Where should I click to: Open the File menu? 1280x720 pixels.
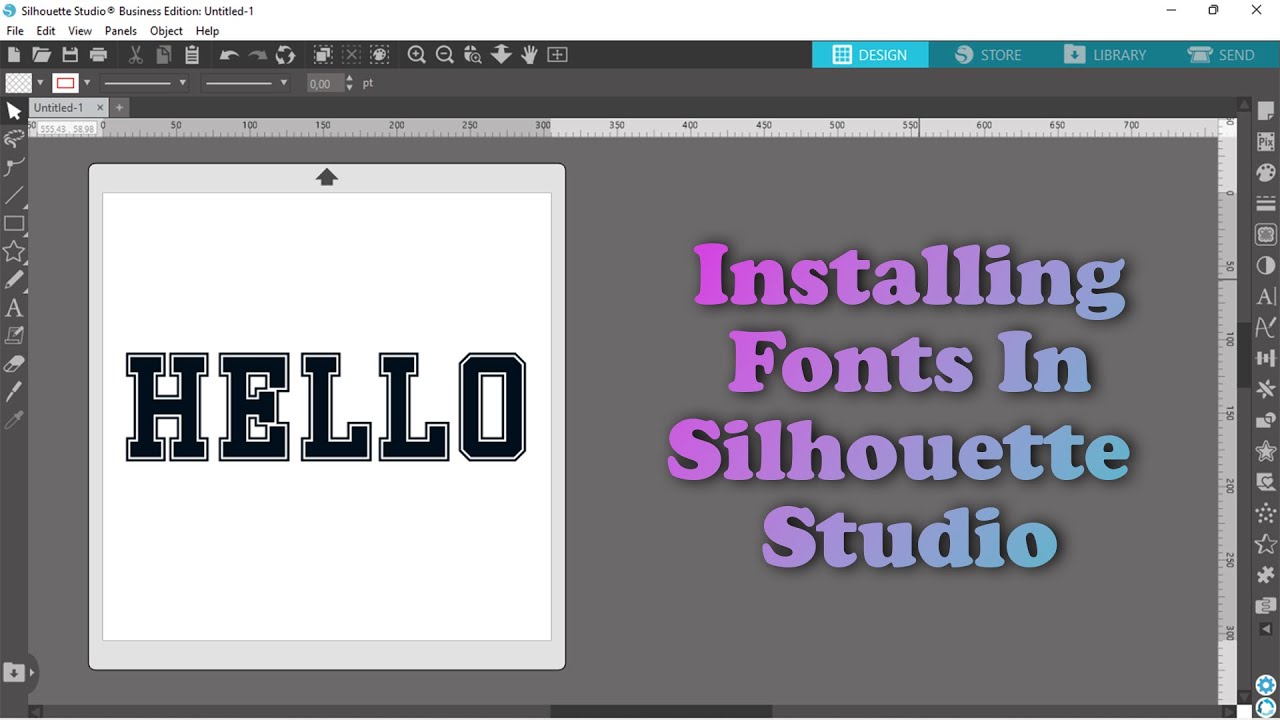15,31
